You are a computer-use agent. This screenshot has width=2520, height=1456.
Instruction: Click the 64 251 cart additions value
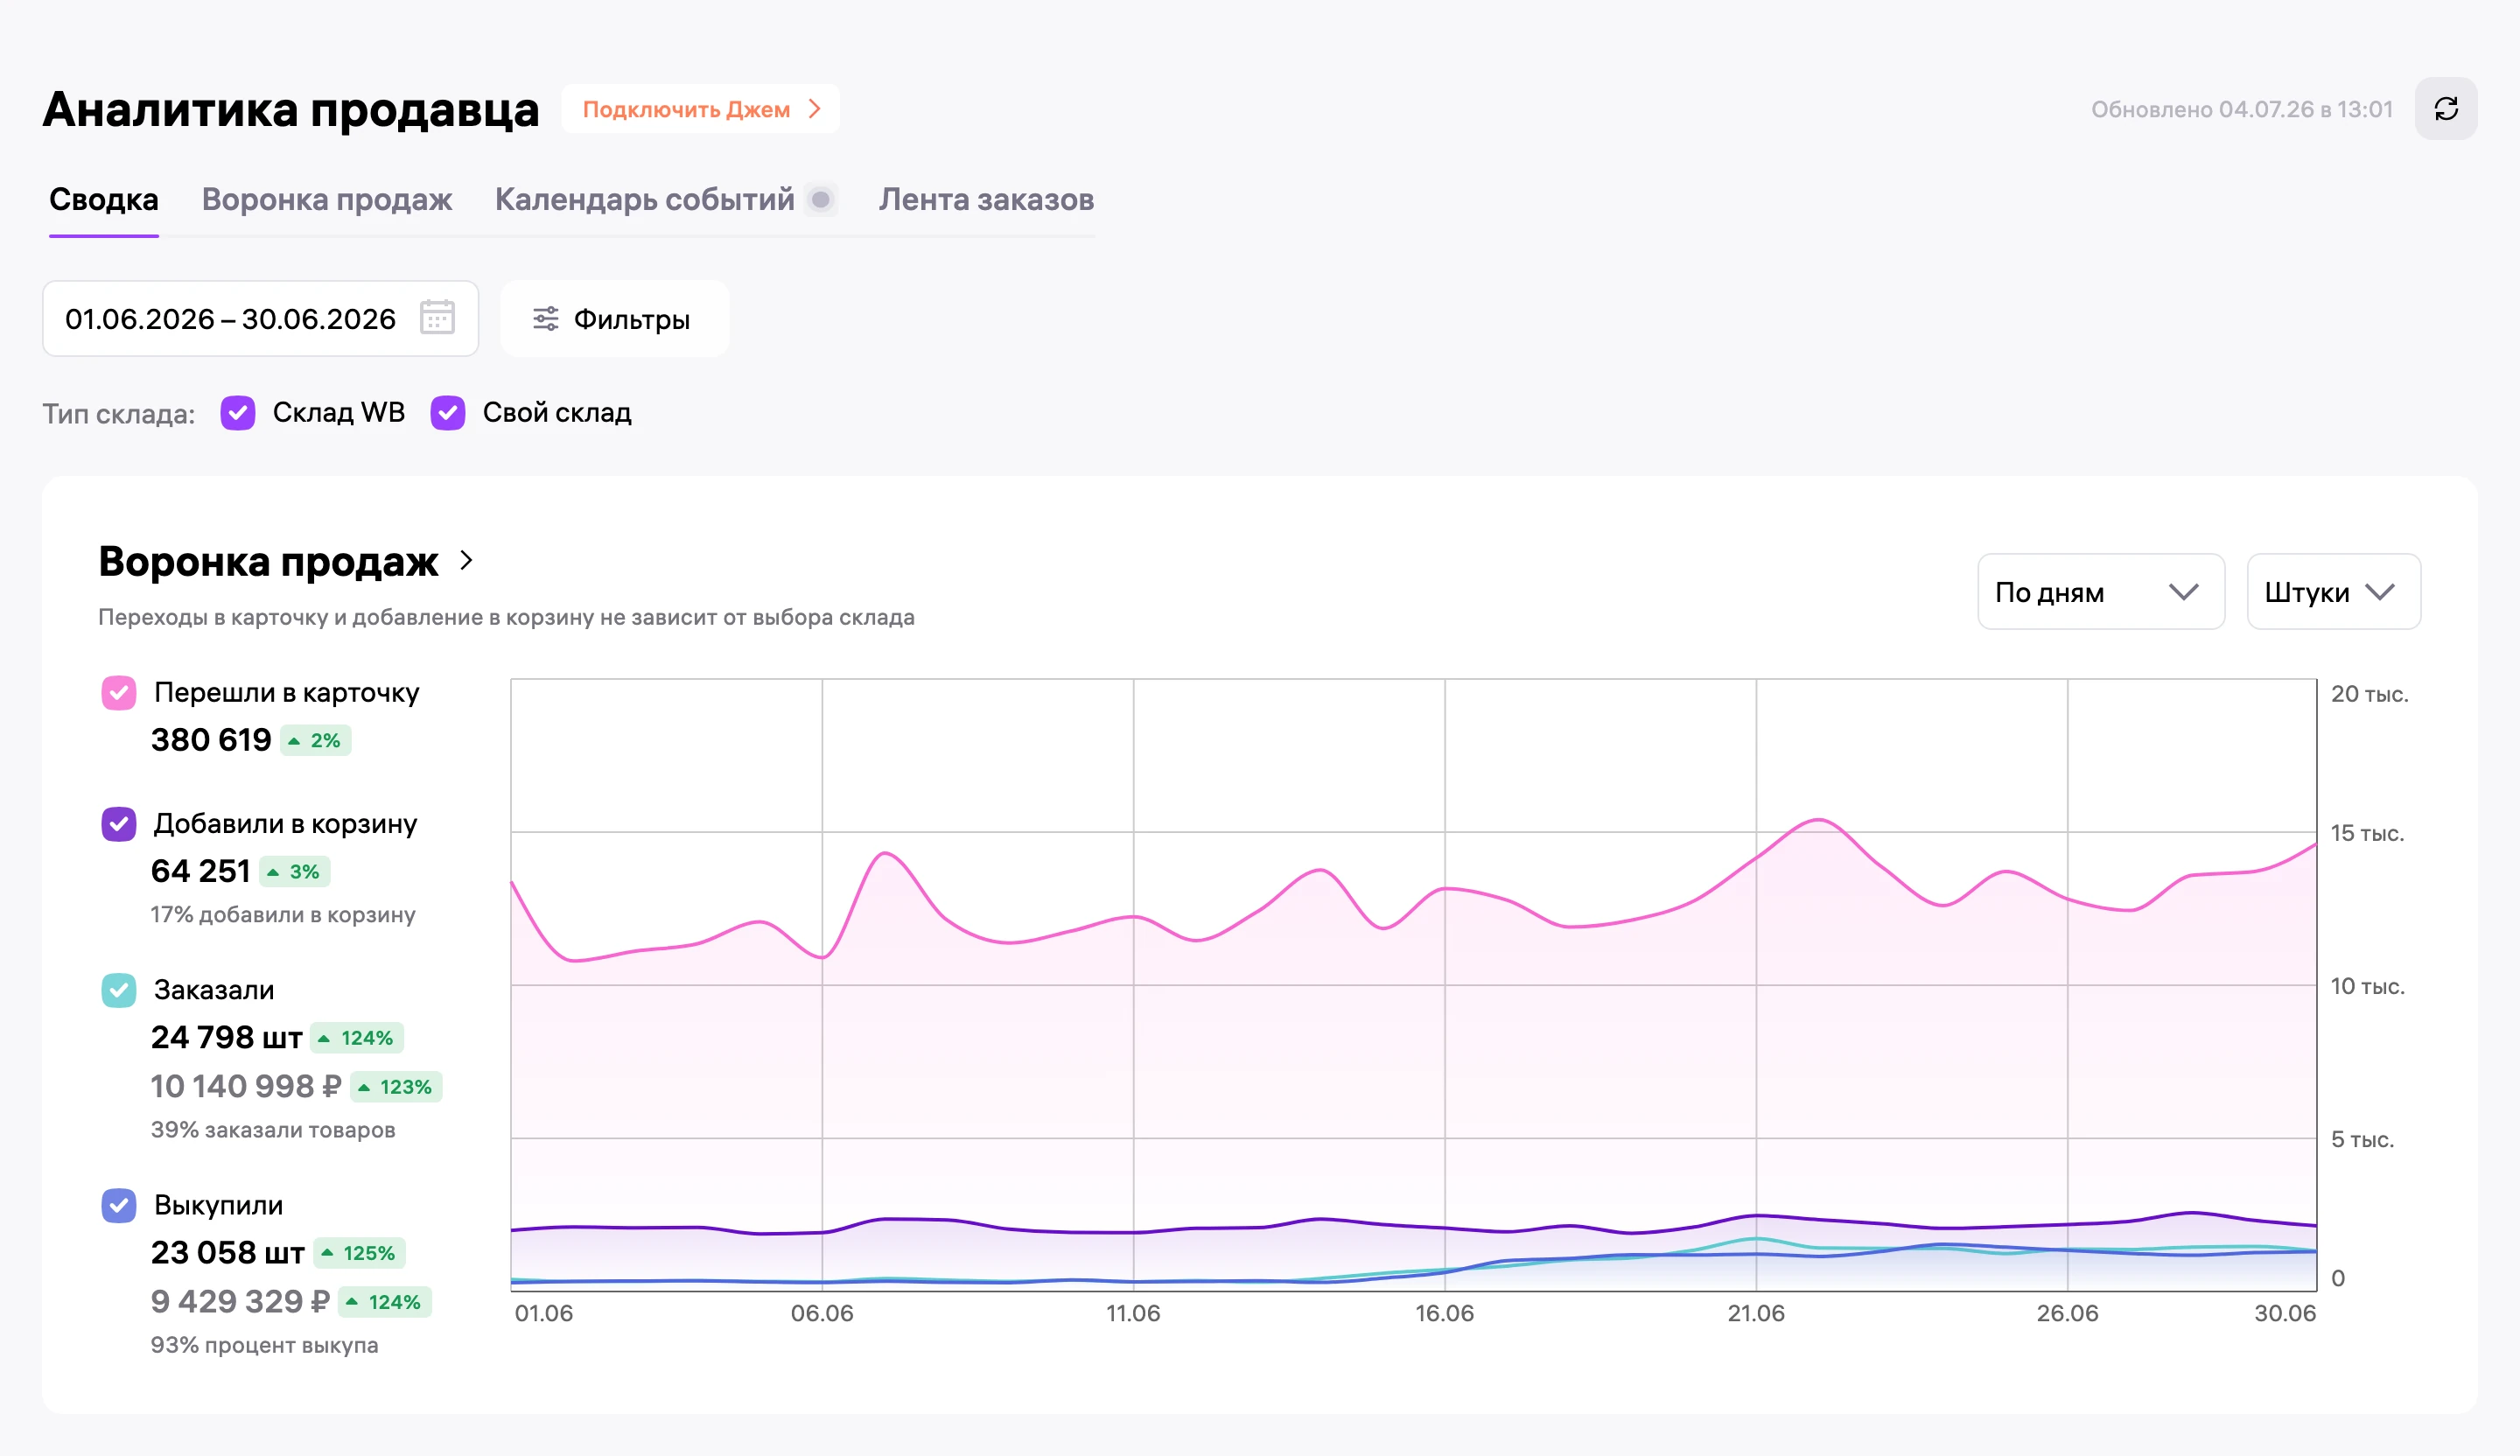click(x=200, y=871)
